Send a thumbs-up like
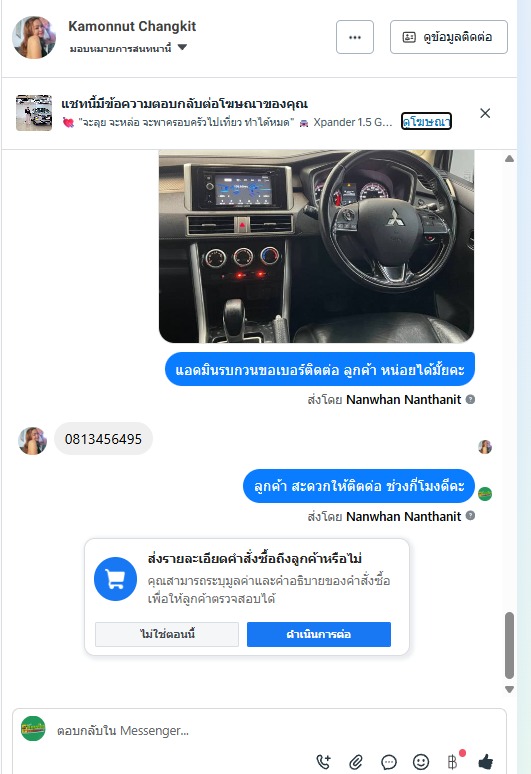 click(x=486, y=761)
